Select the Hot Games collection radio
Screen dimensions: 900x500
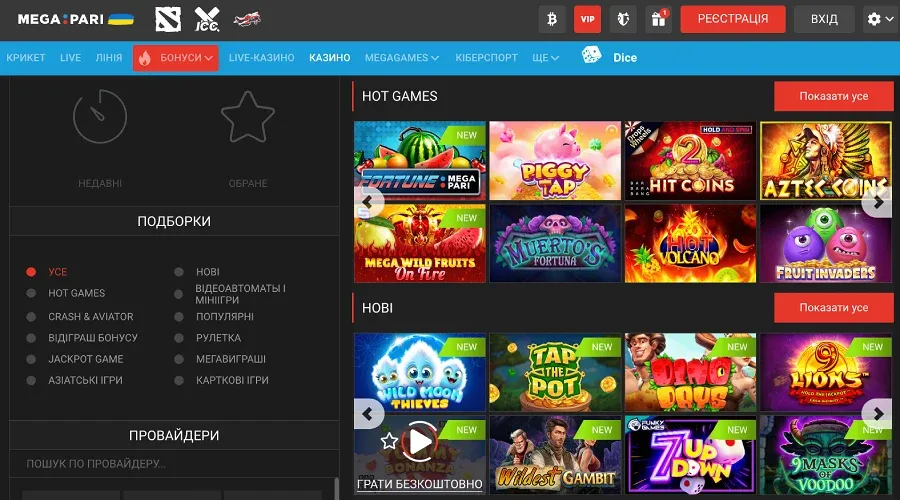(31, 293)
